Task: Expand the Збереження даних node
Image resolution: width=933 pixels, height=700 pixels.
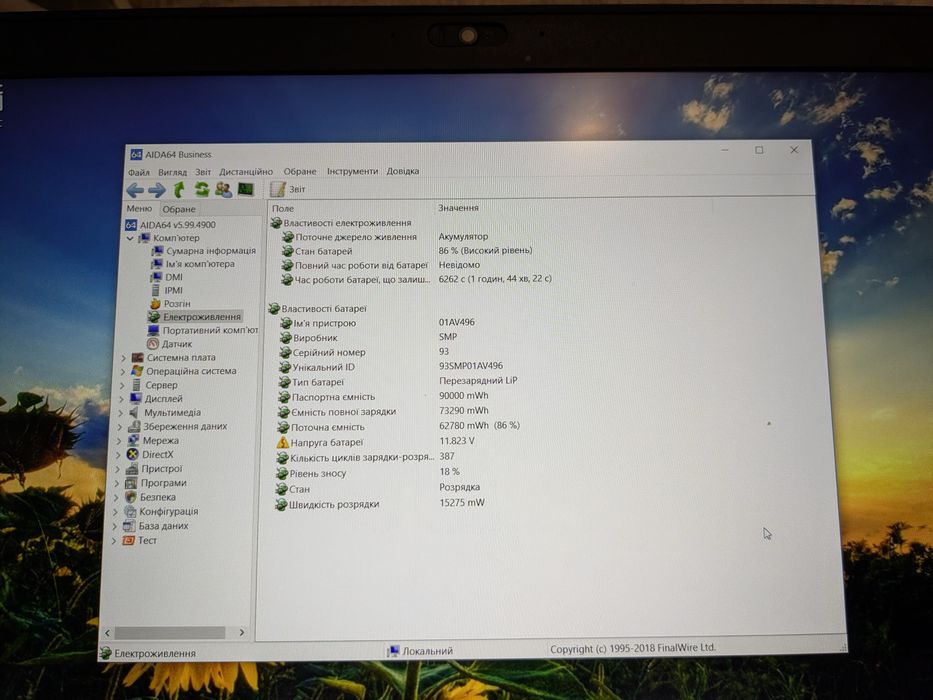Action: click(120, 427)
